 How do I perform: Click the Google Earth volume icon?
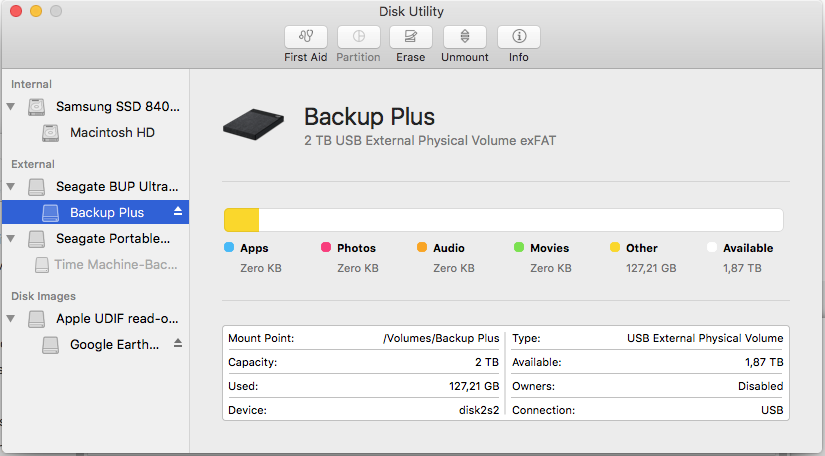click(51, 344)
